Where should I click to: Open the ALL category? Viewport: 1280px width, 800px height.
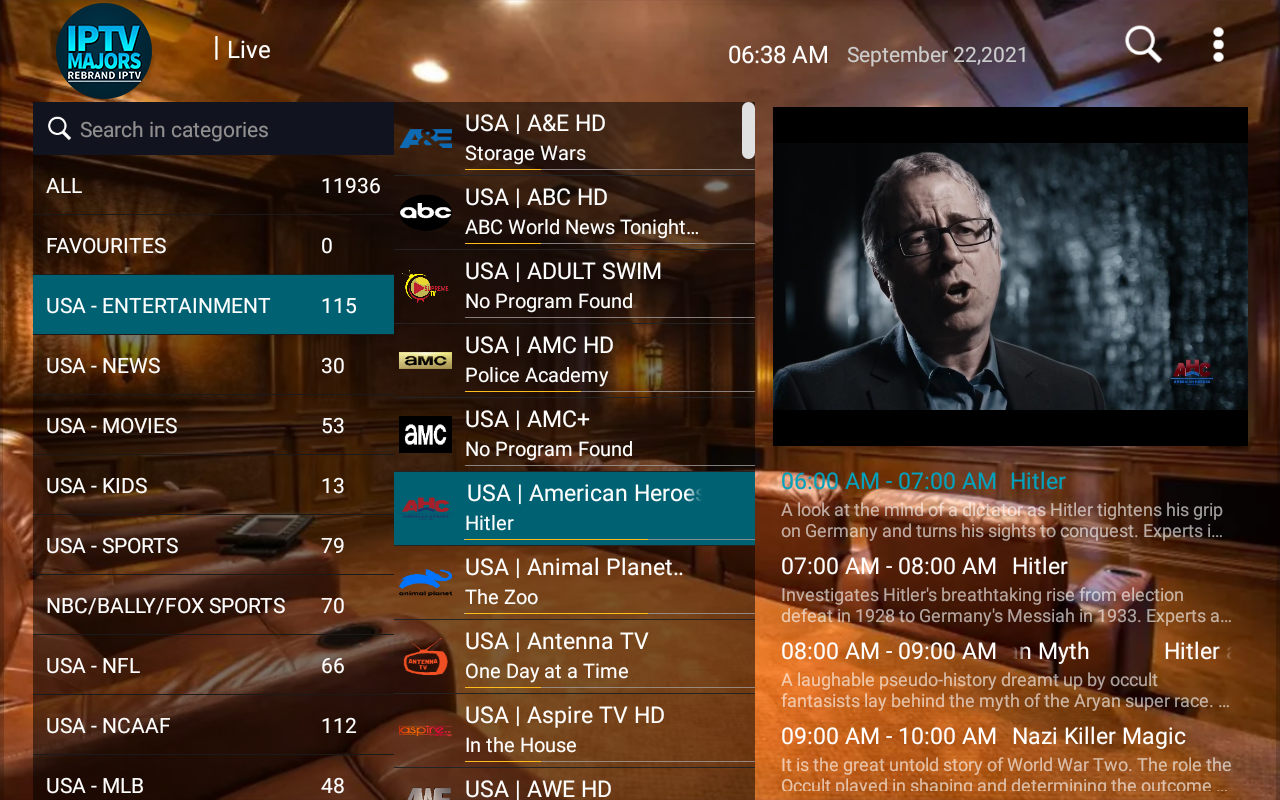(213, 185)
